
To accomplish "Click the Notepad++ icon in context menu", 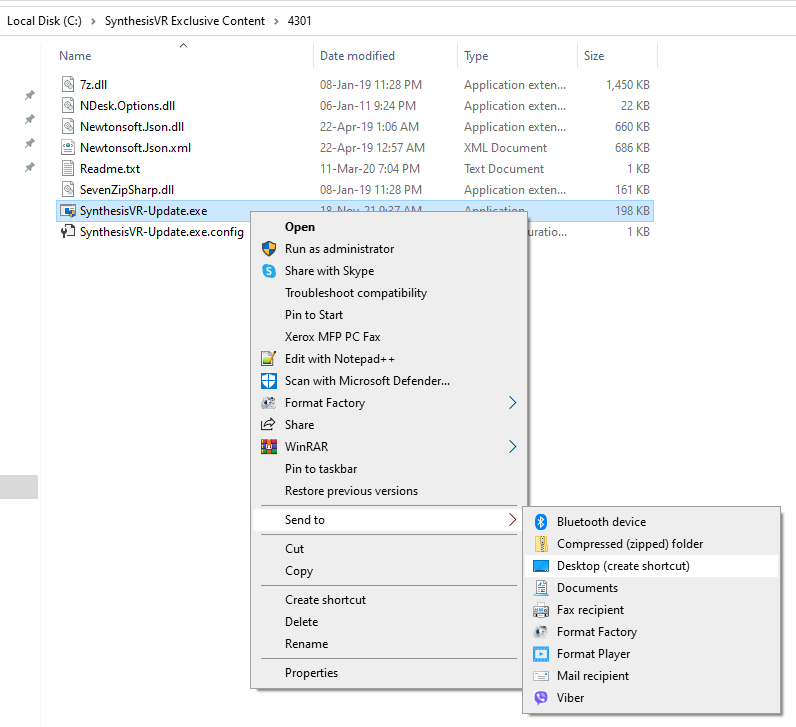I will point(269,358).
